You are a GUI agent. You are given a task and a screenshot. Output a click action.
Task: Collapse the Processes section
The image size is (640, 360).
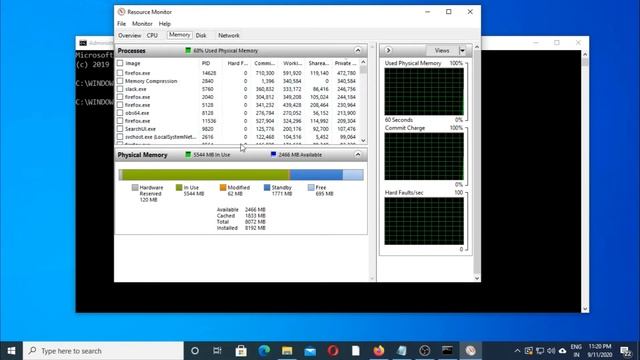click(358, 51)
